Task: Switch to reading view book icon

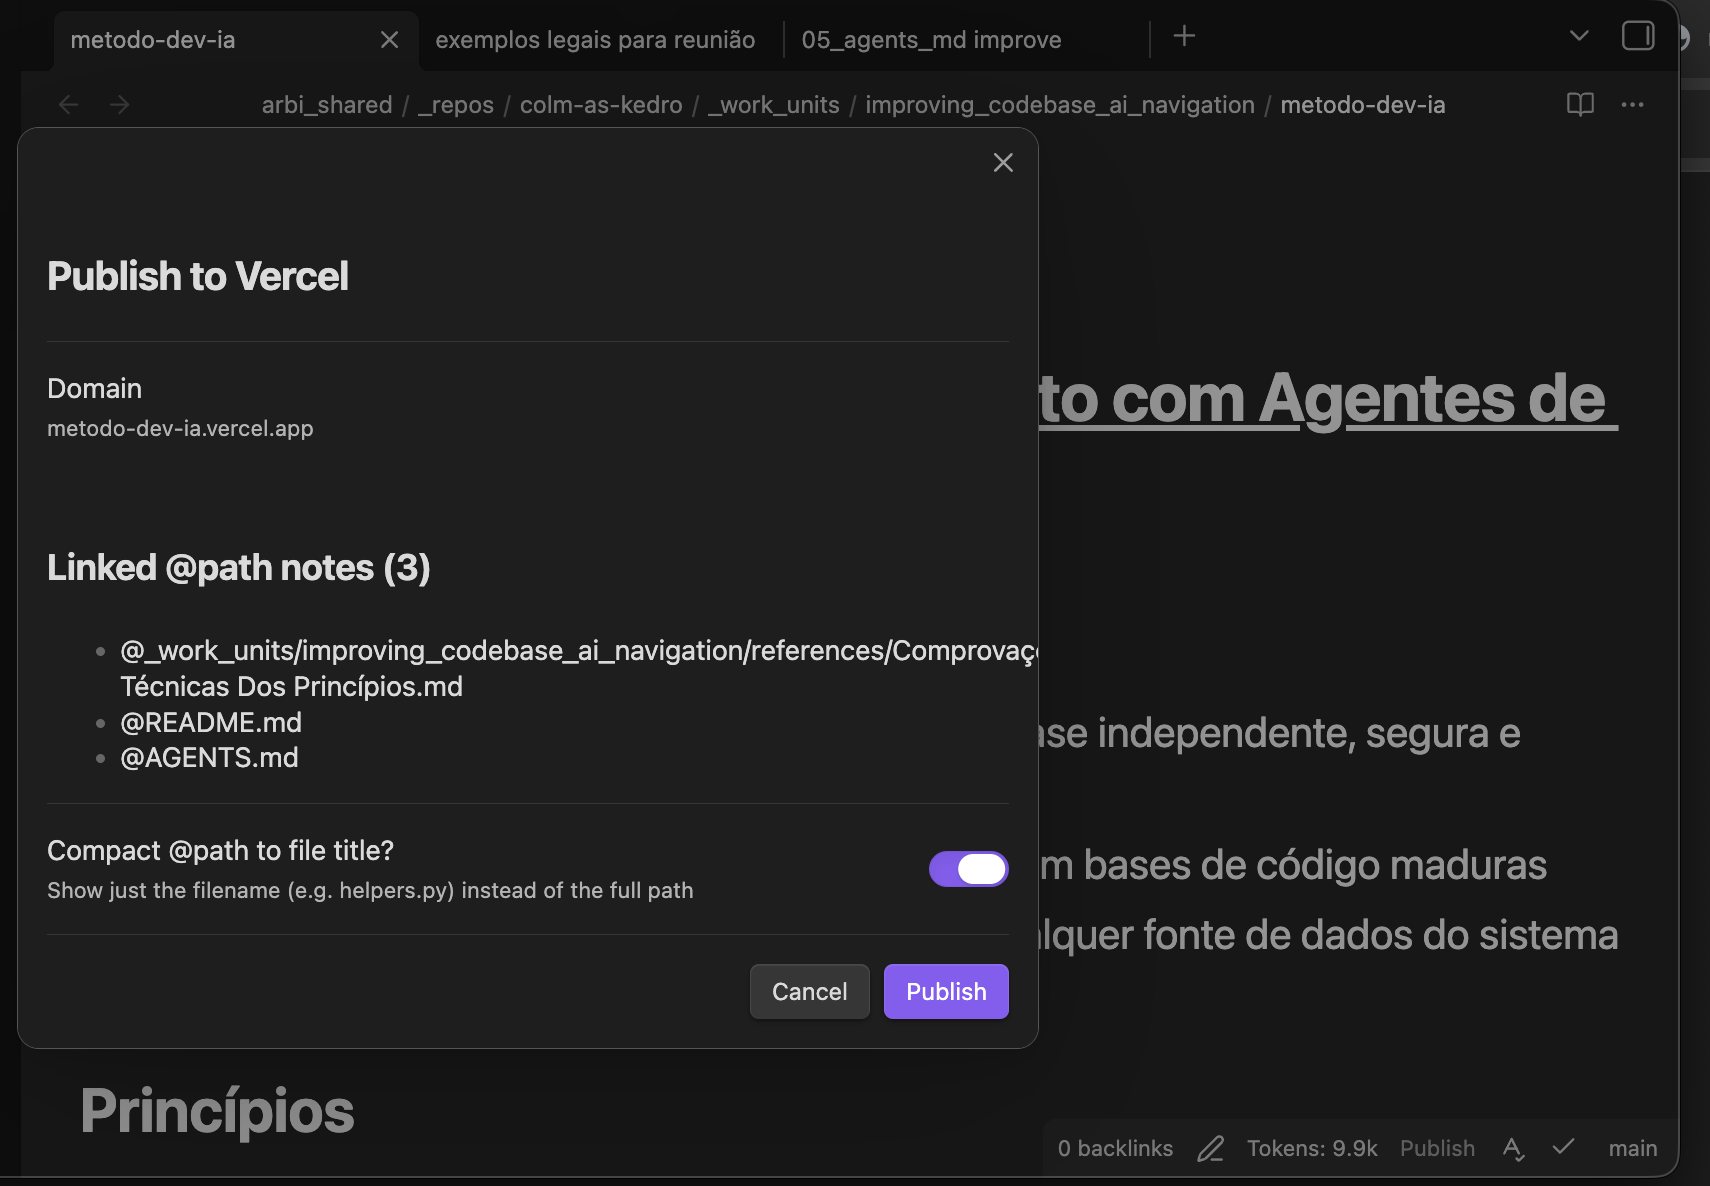Action: tap(1580, 105)
